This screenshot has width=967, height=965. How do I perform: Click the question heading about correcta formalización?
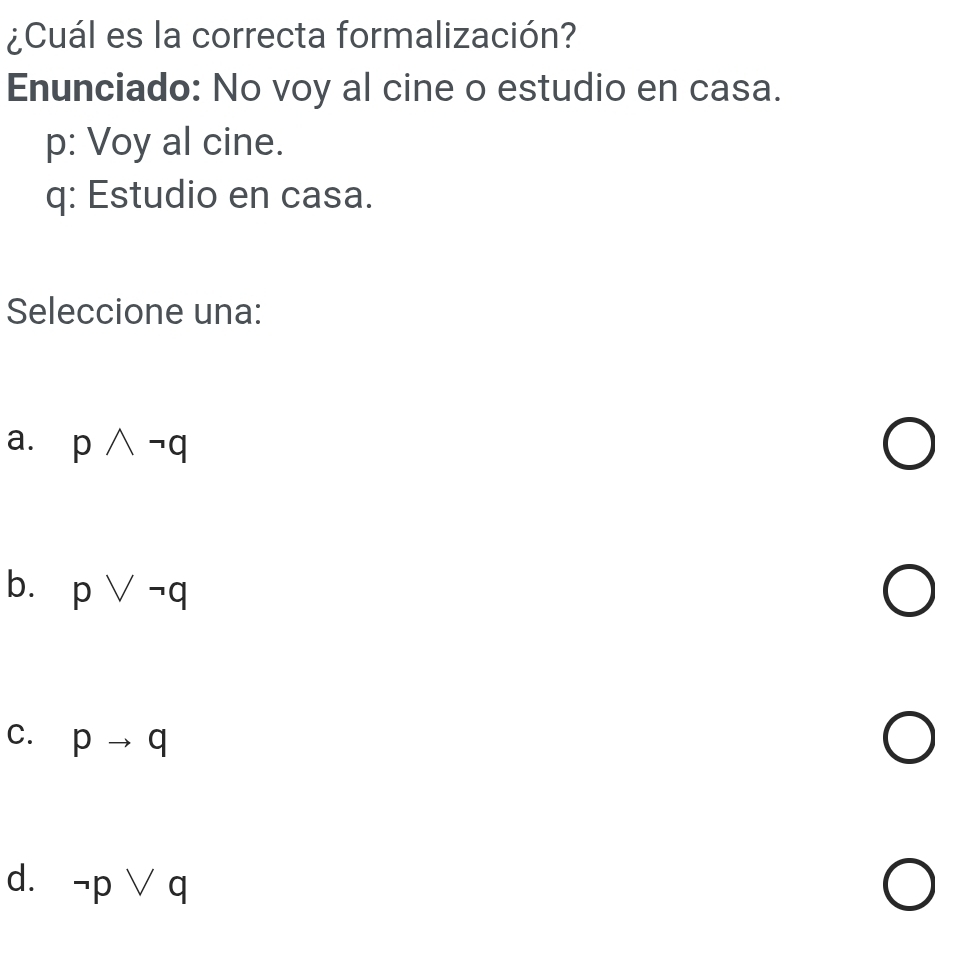click(x=291, y=37)
